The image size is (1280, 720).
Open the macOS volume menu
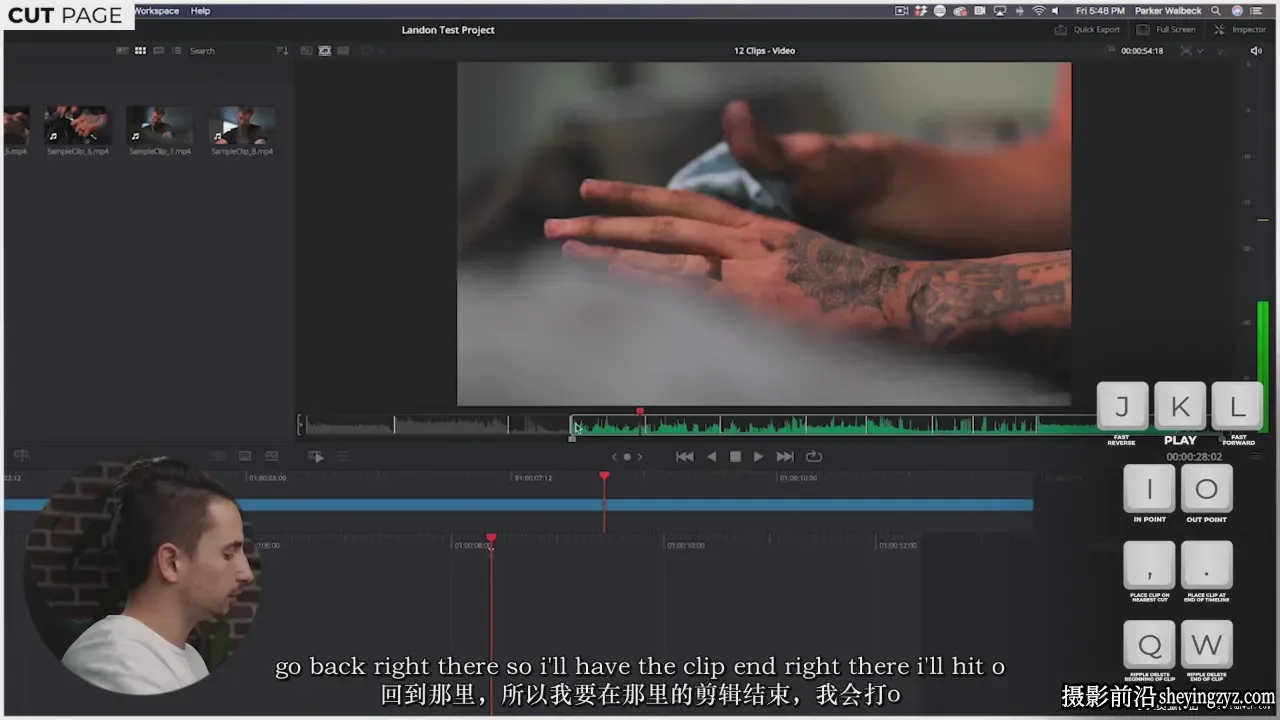pyautogui.click(x=1058, y=11)
